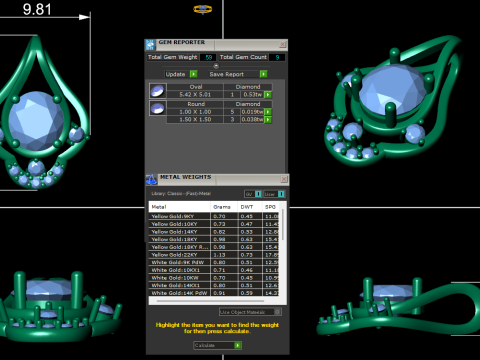Select the Yellow Gold:22KY row
The image size is (480, 360).
tap(214, 255)
